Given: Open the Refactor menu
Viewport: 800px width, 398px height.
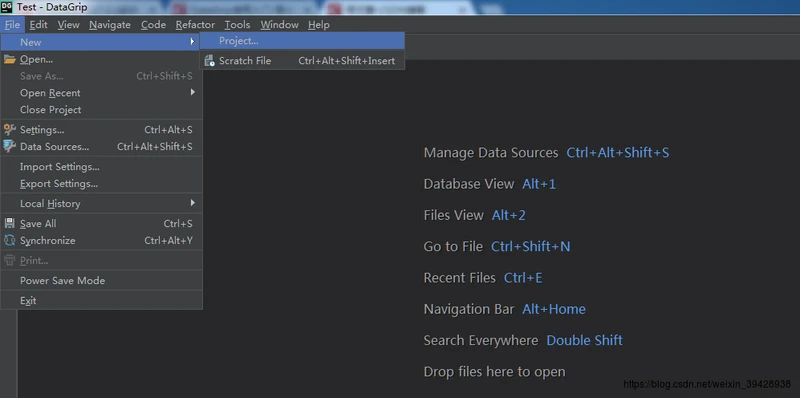Looking at the screenshot, I should [195, 24].
